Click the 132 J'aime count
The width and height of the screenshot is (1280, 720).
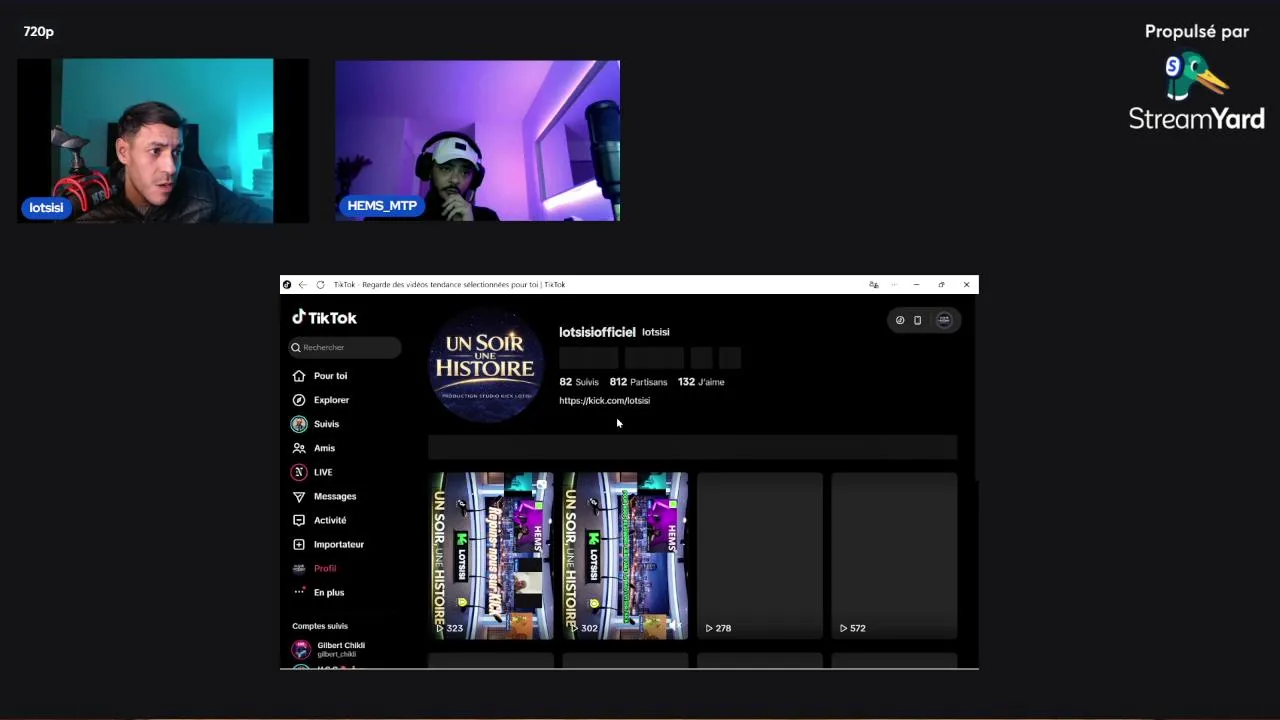click(x=701, y=382)
